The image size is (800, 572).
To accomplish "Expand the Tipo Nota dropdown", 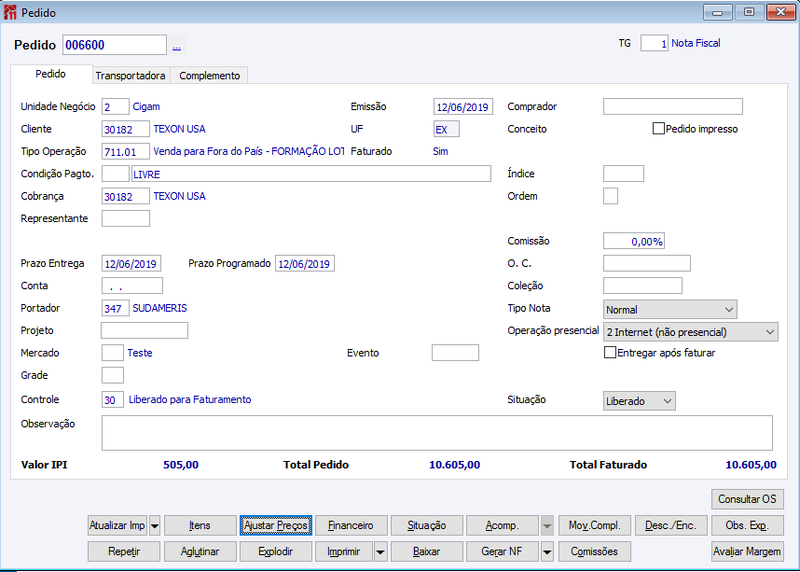I will tap(670, 309).
